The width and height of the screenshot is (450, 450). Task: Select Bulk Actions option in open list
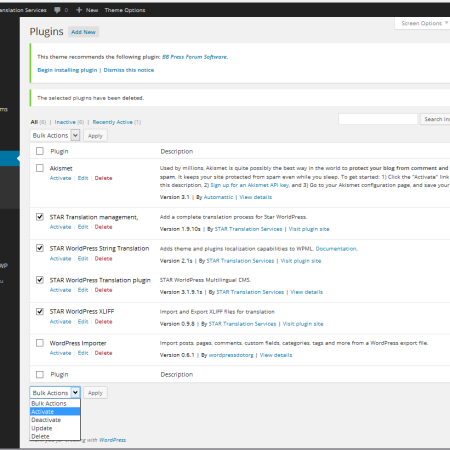55,403
